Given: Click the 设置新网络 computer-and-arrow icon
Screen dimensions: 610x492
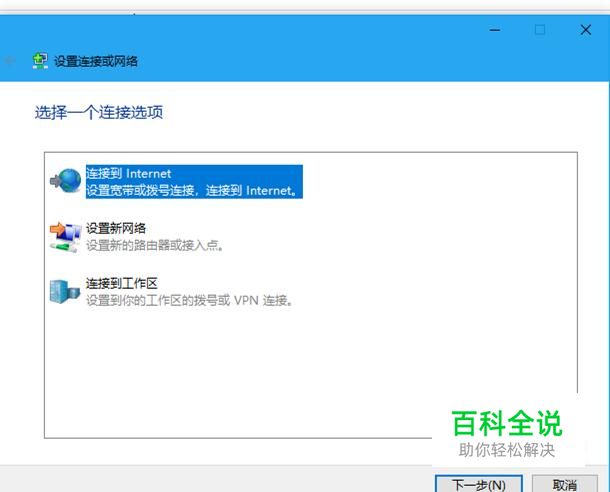Looking at the screenshot, I should tap(65, 236).
